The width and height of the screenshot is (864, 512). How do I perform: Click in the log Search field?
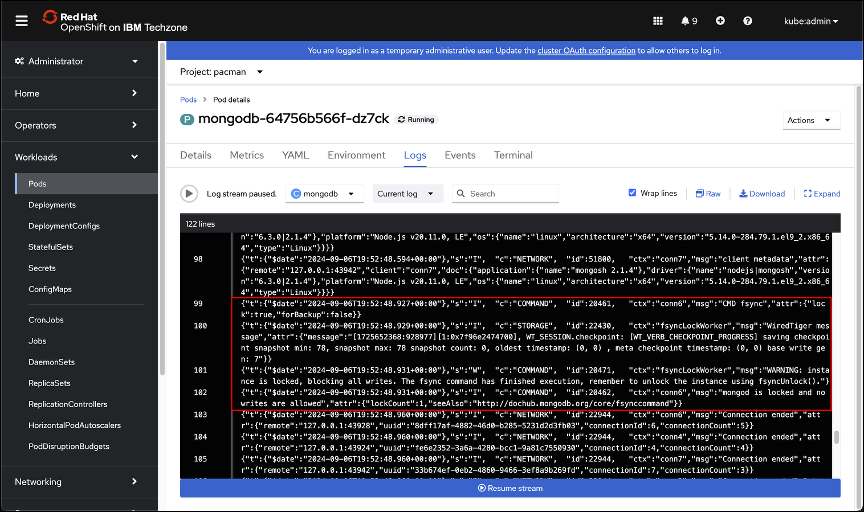click(x=510, y=194)
